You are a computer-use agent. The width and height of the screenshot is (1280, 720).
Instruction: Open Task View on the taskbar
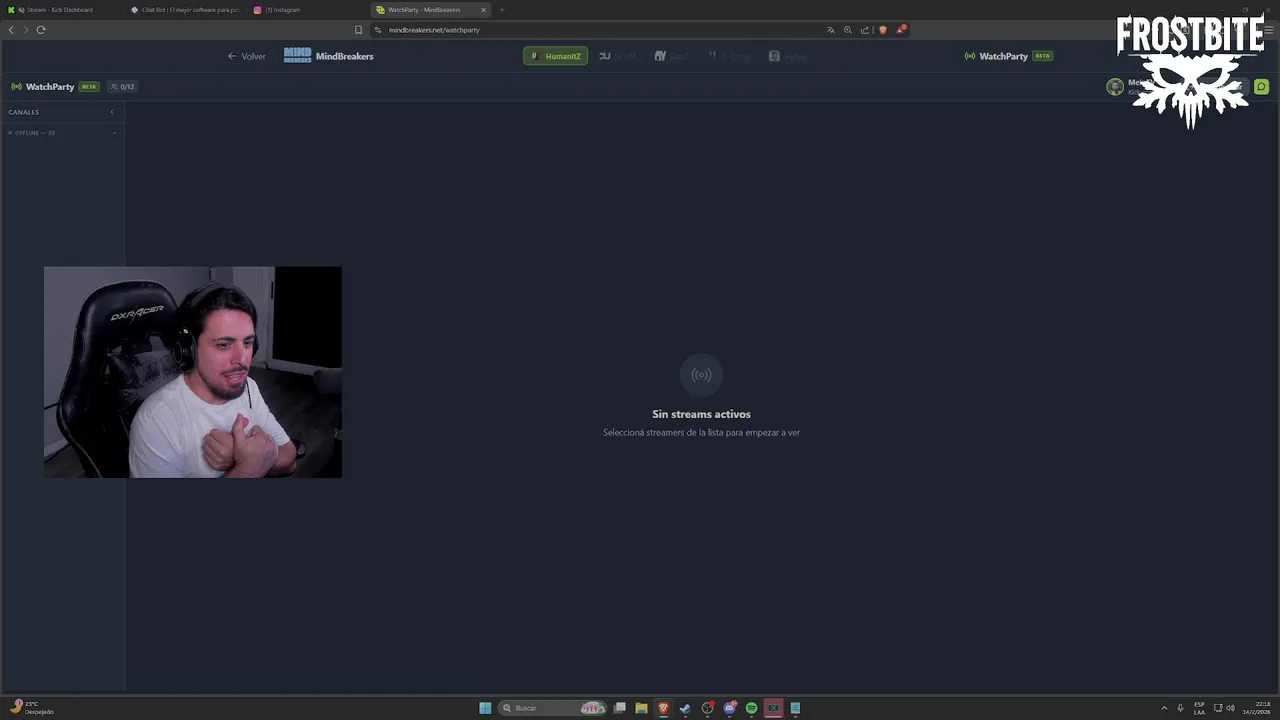point(620,708)
